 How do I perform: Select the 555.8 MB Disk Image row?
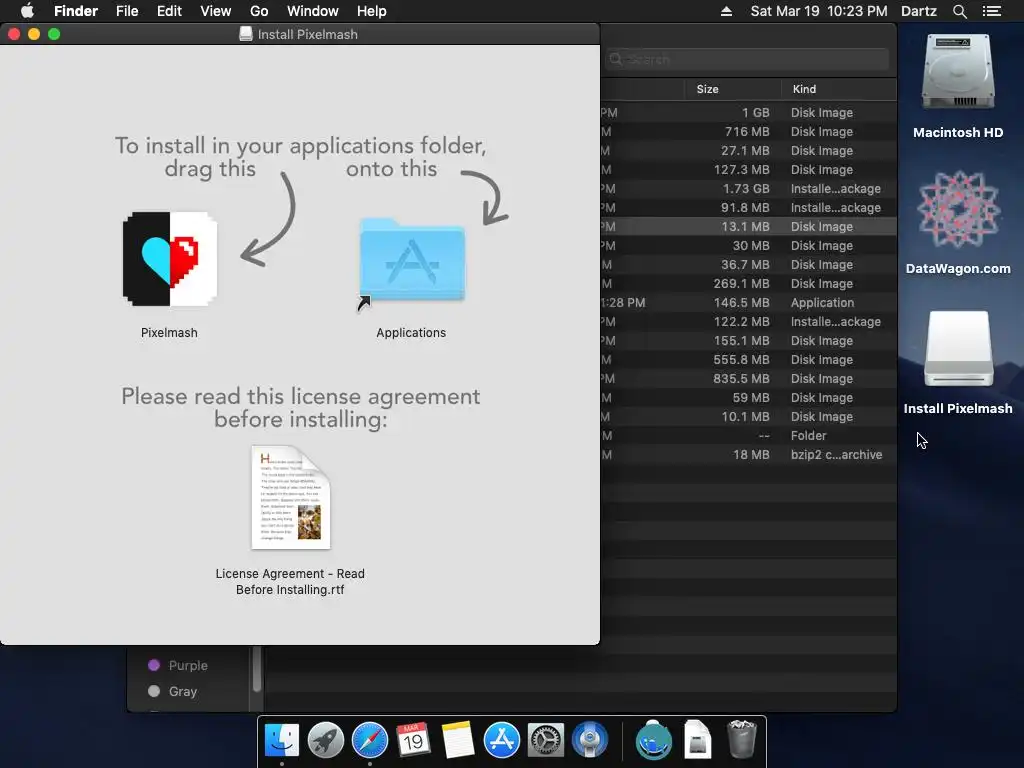748,359
